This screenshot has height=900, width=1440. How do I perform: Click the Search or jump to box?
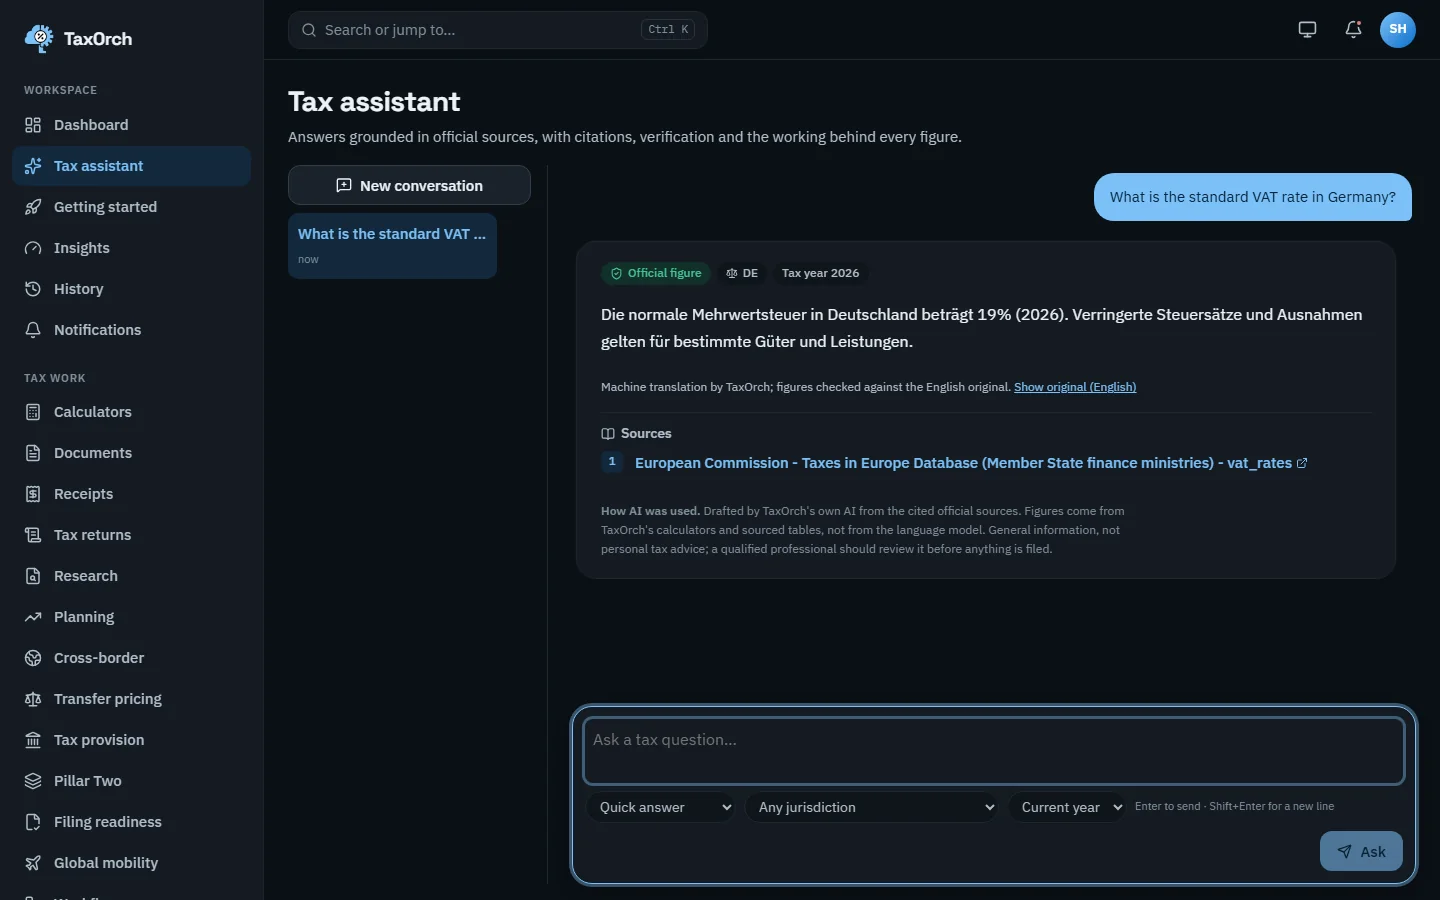click(498, 30)
